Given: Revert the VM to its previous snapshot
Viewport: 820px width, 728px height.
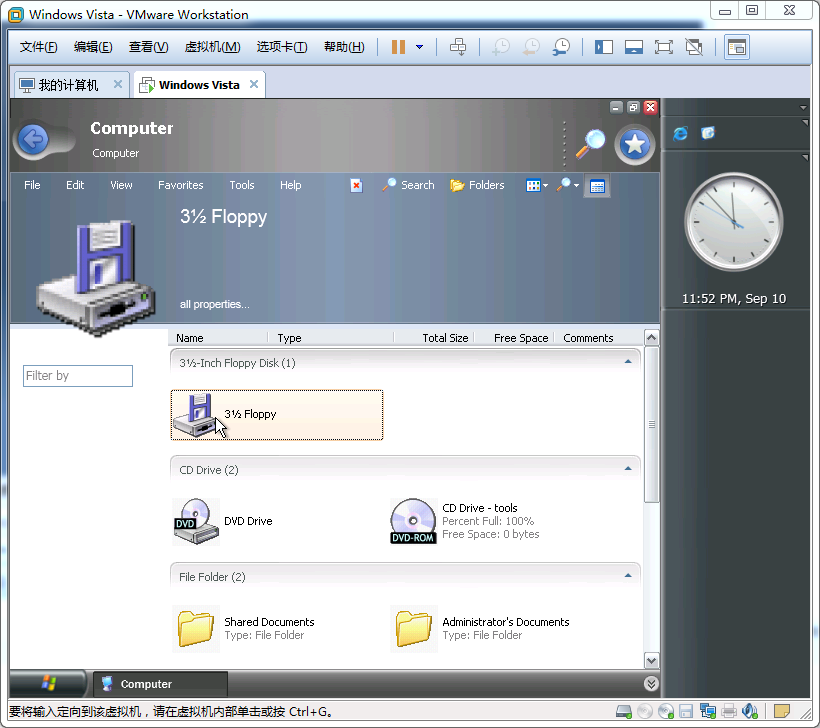Looking at the screenshot, I should coord(531,47).
